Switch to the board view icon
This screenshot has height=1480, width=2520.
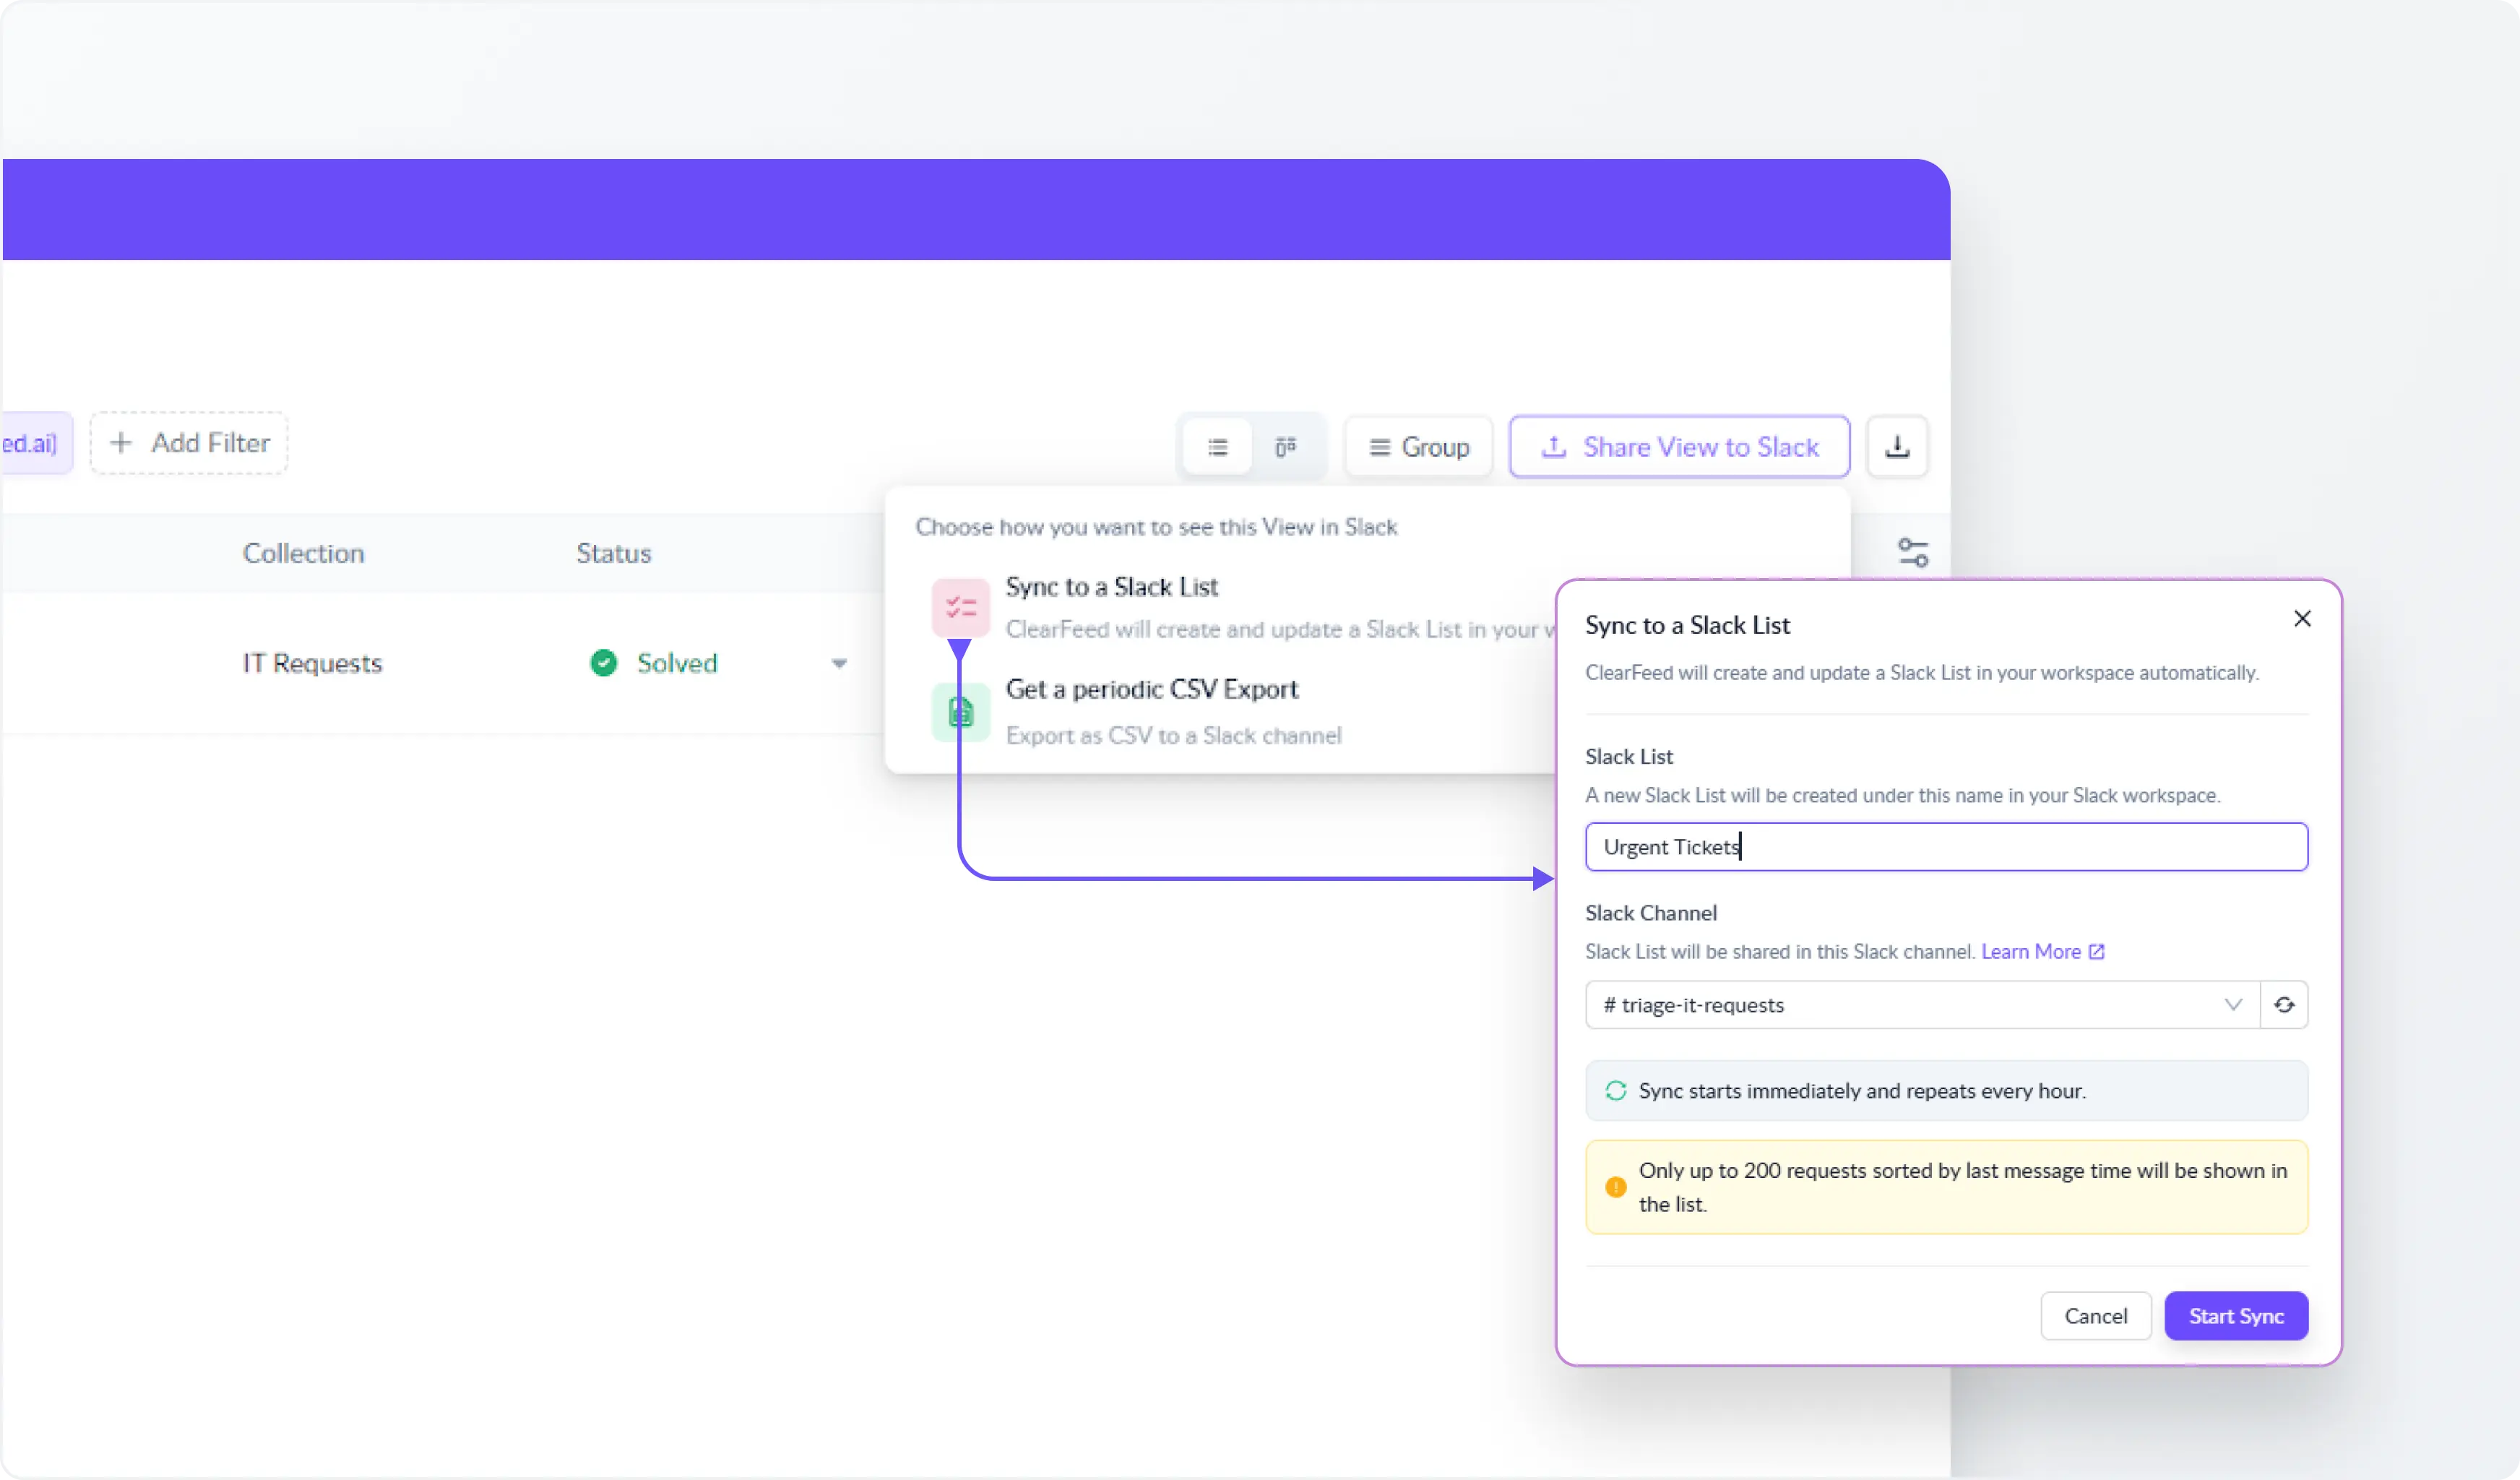(1287, 446)
